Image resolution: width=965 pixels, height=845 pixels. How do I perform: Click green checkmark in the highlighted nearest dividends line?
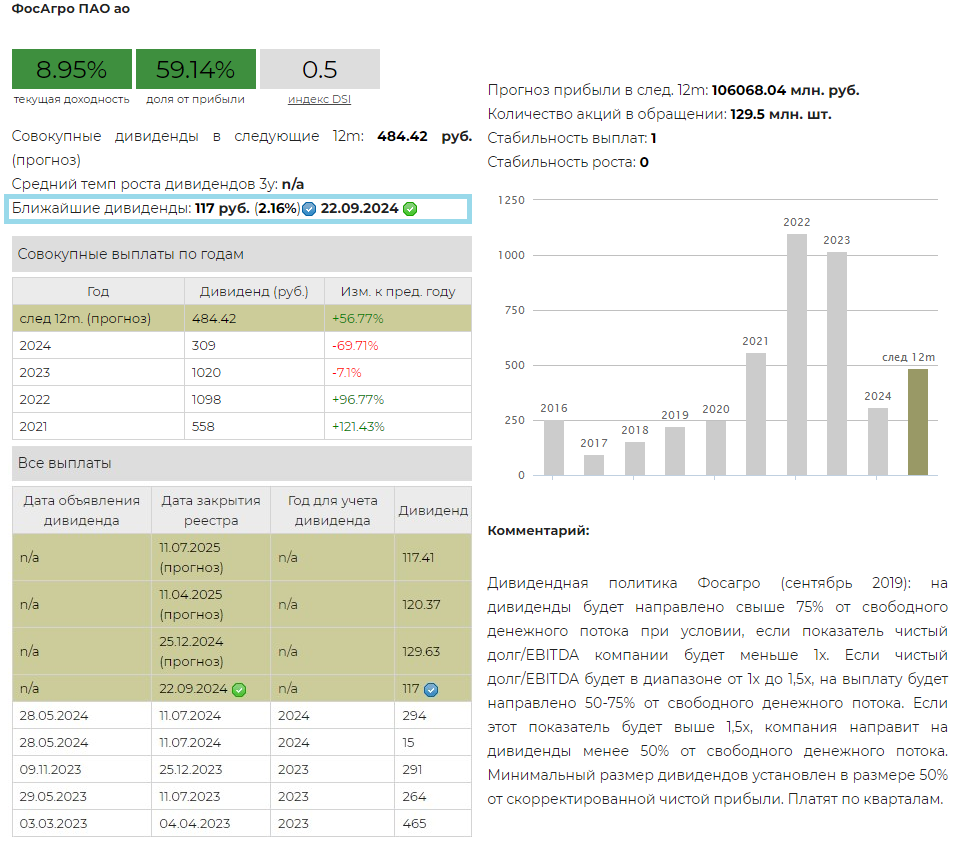(x=410, y=209)
